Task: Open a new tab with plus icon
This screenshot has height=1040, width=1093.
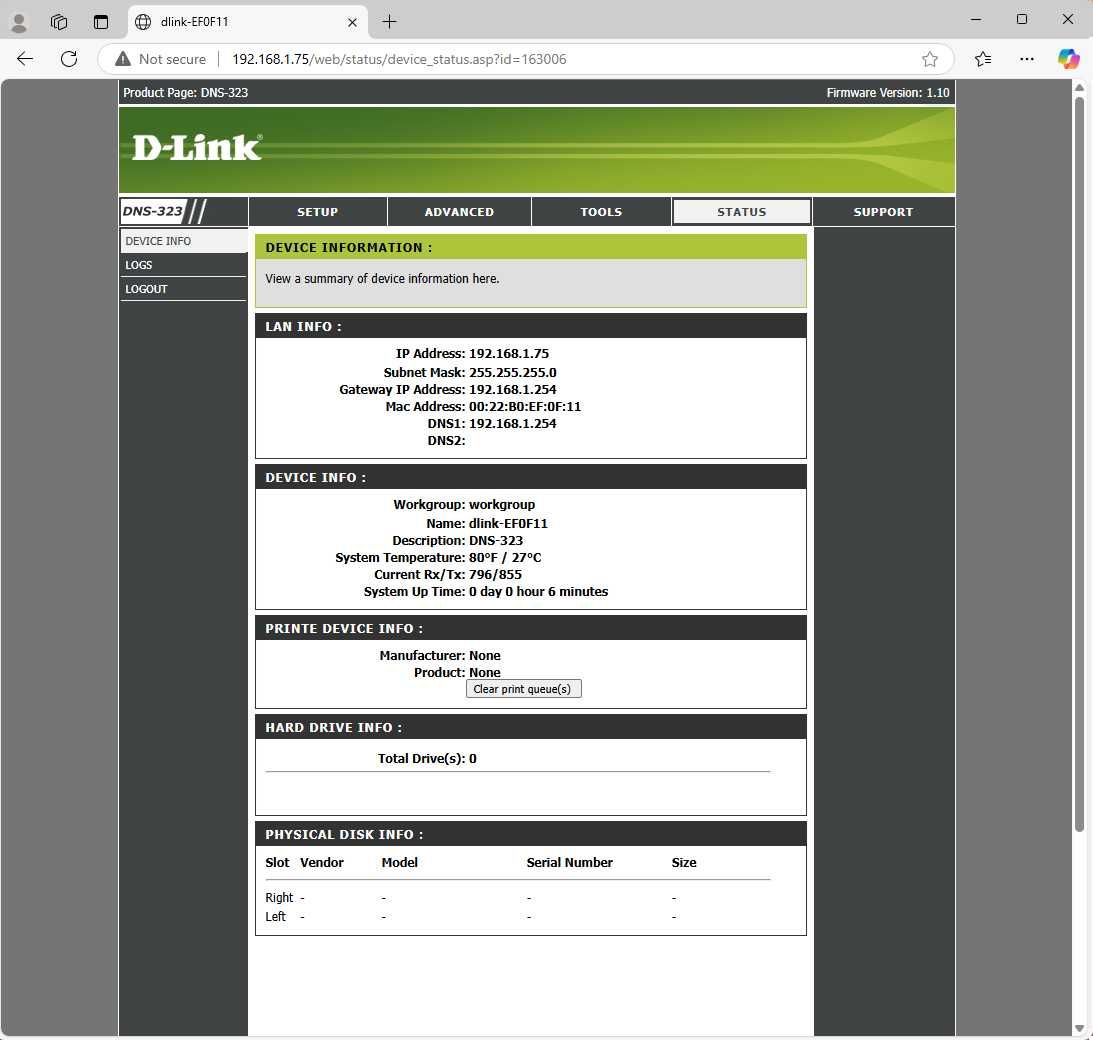Action: (x=389, y=22)
